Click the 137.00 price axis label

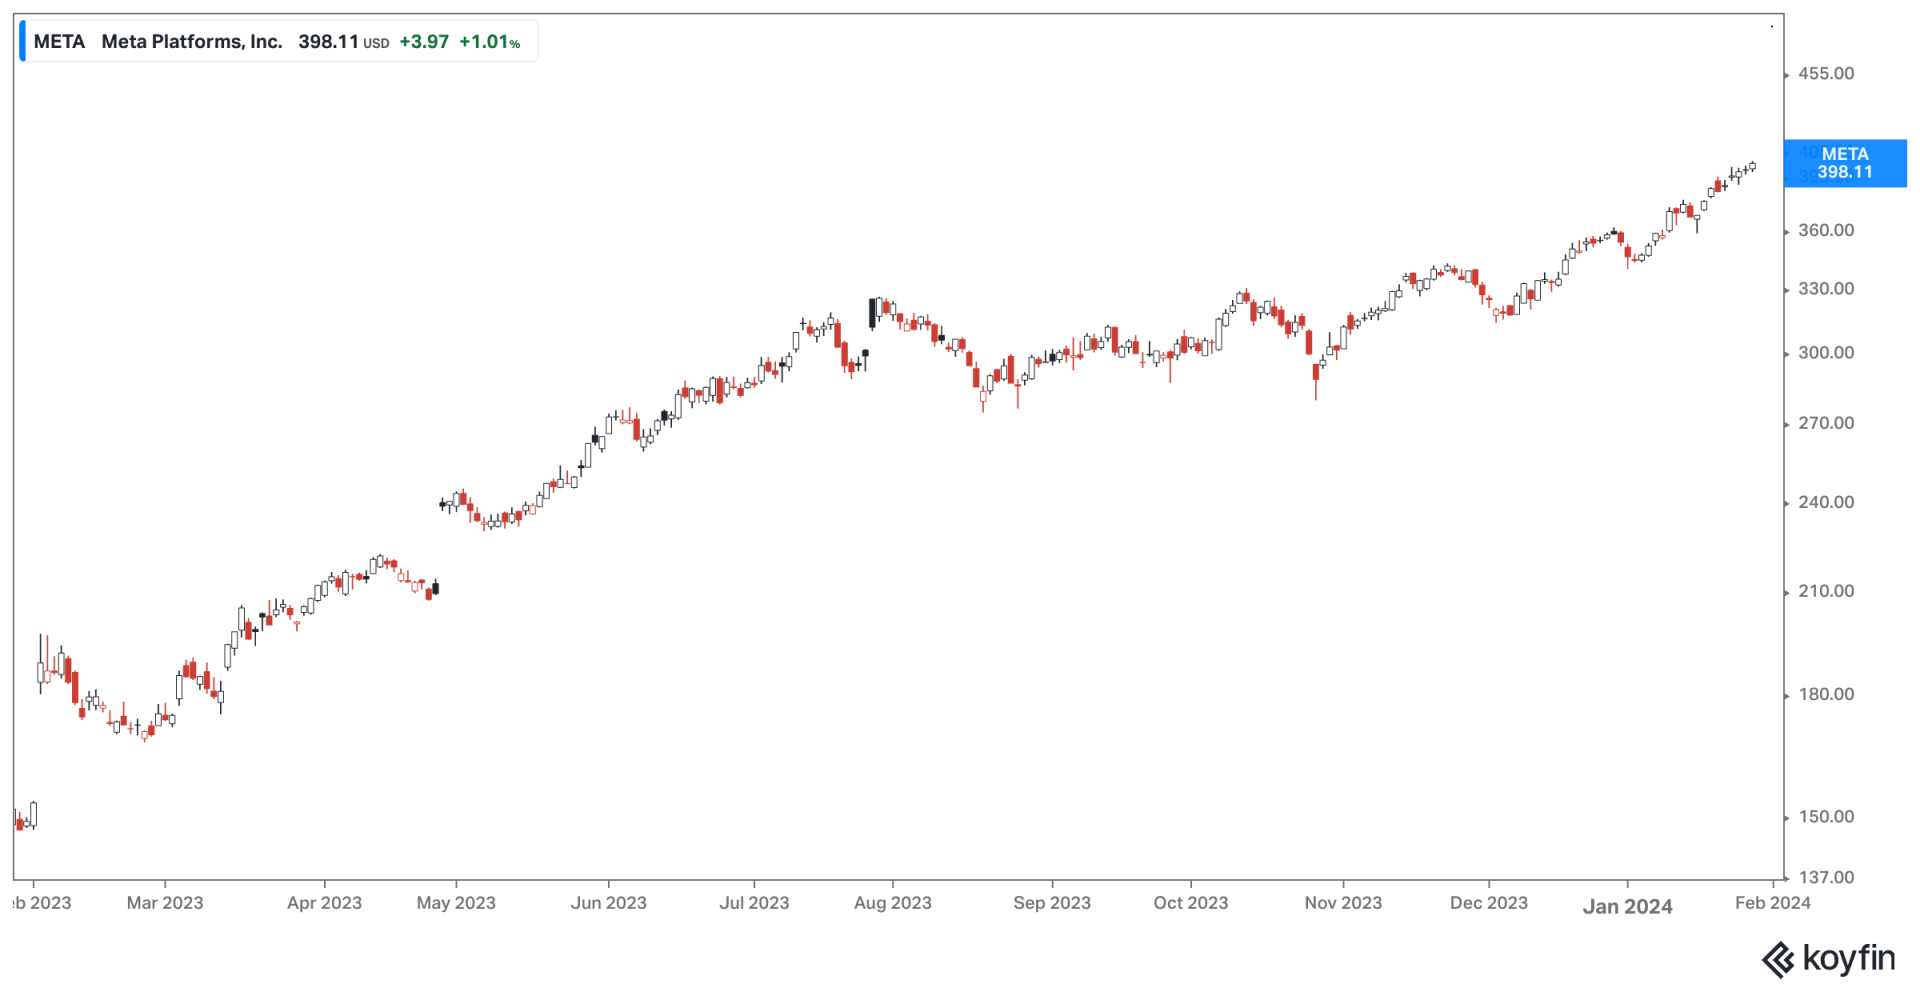pyautogui.click(x=1825, y=877)
